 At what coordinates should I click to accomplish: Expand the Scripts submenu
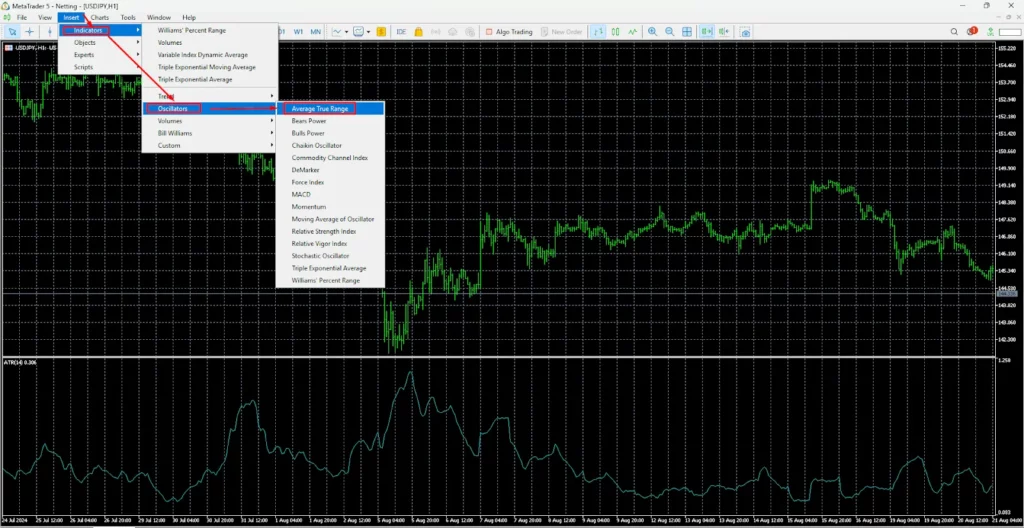click(x=101, y=67)
